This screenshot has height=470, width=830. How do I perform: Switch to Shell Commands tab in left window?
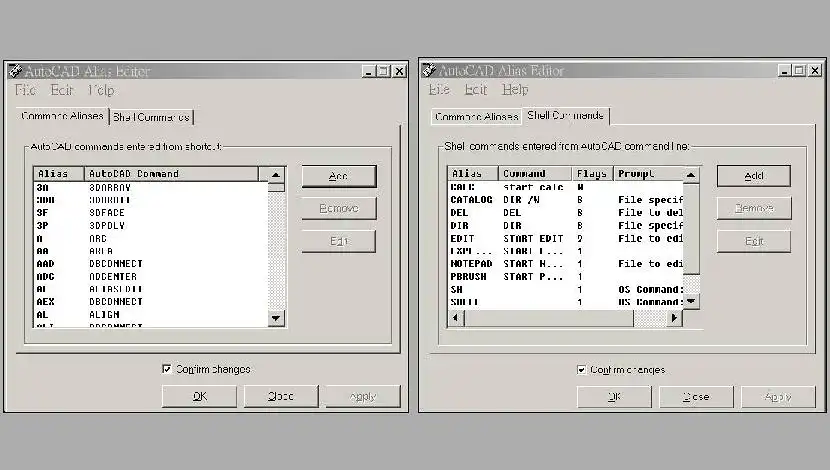click(151, 117)
